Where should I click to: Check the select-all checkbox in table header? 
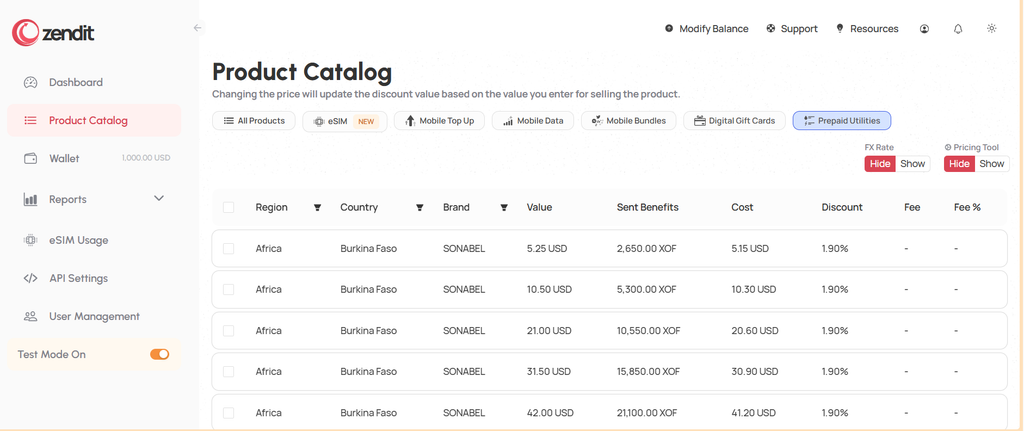(x=228, y=207)
